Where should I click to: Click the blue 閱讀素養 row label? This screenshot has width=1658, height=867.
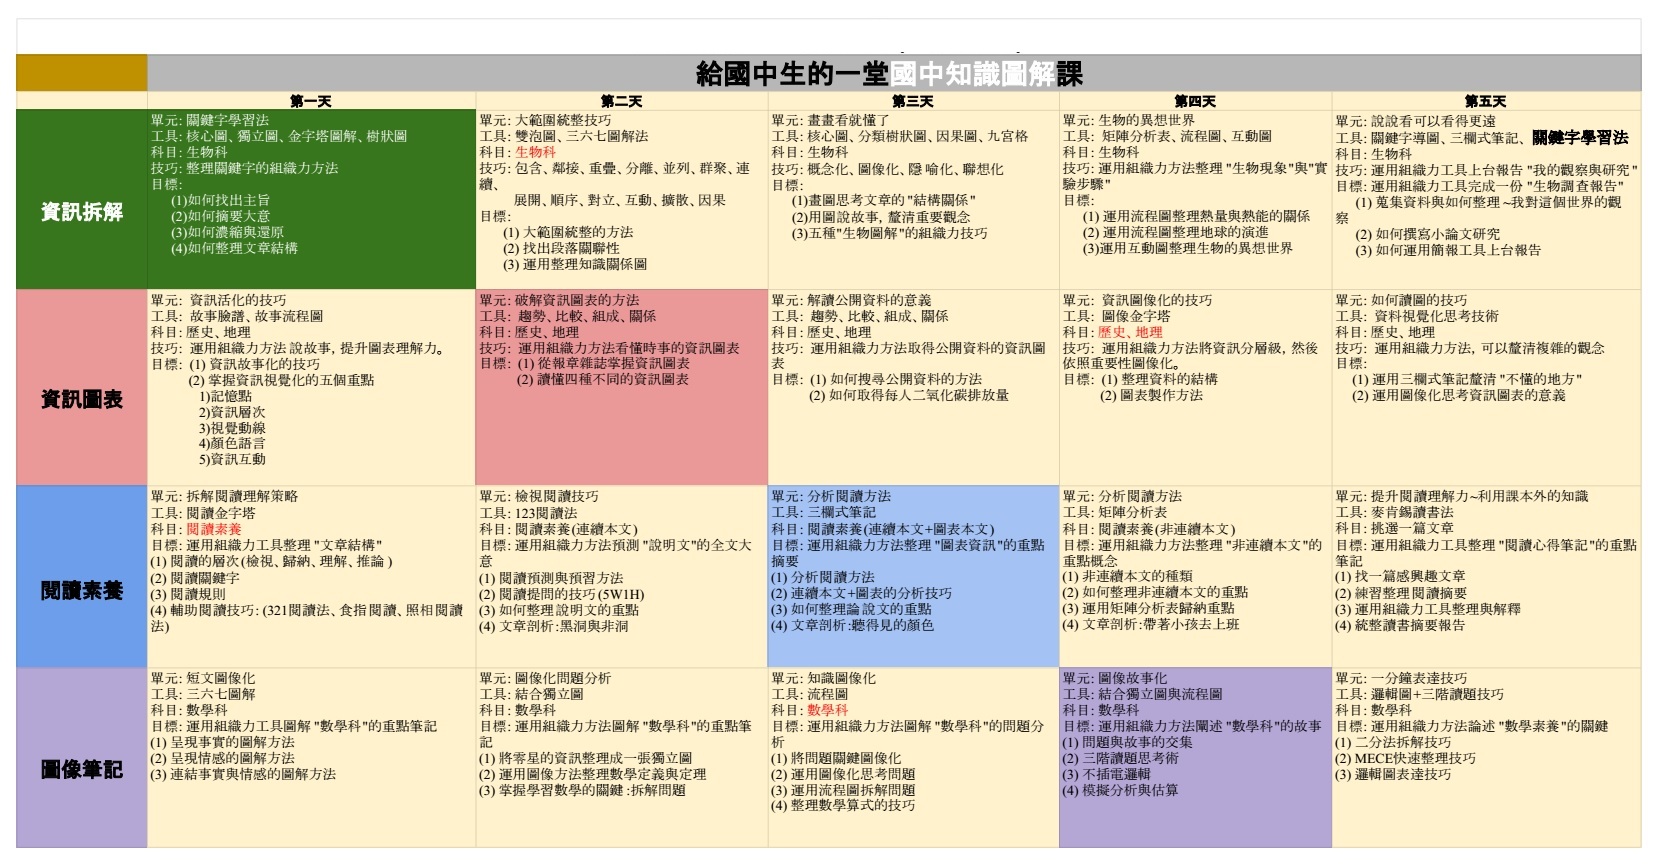tap(81, 590)
